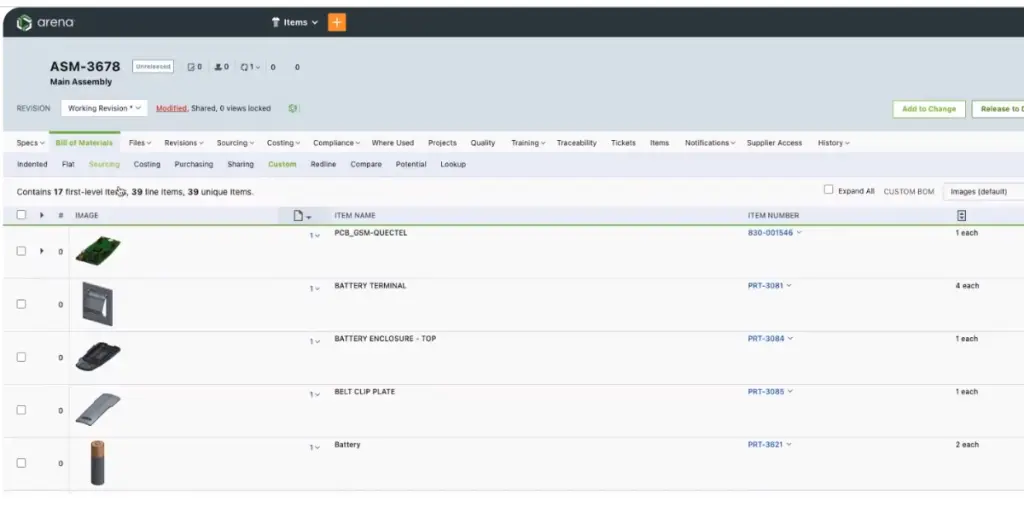The height and width of the screenshot is (512, 1024).
Task: Open the Costing tab dropdown
Action: pyautogui.click(x=283, y=143)
